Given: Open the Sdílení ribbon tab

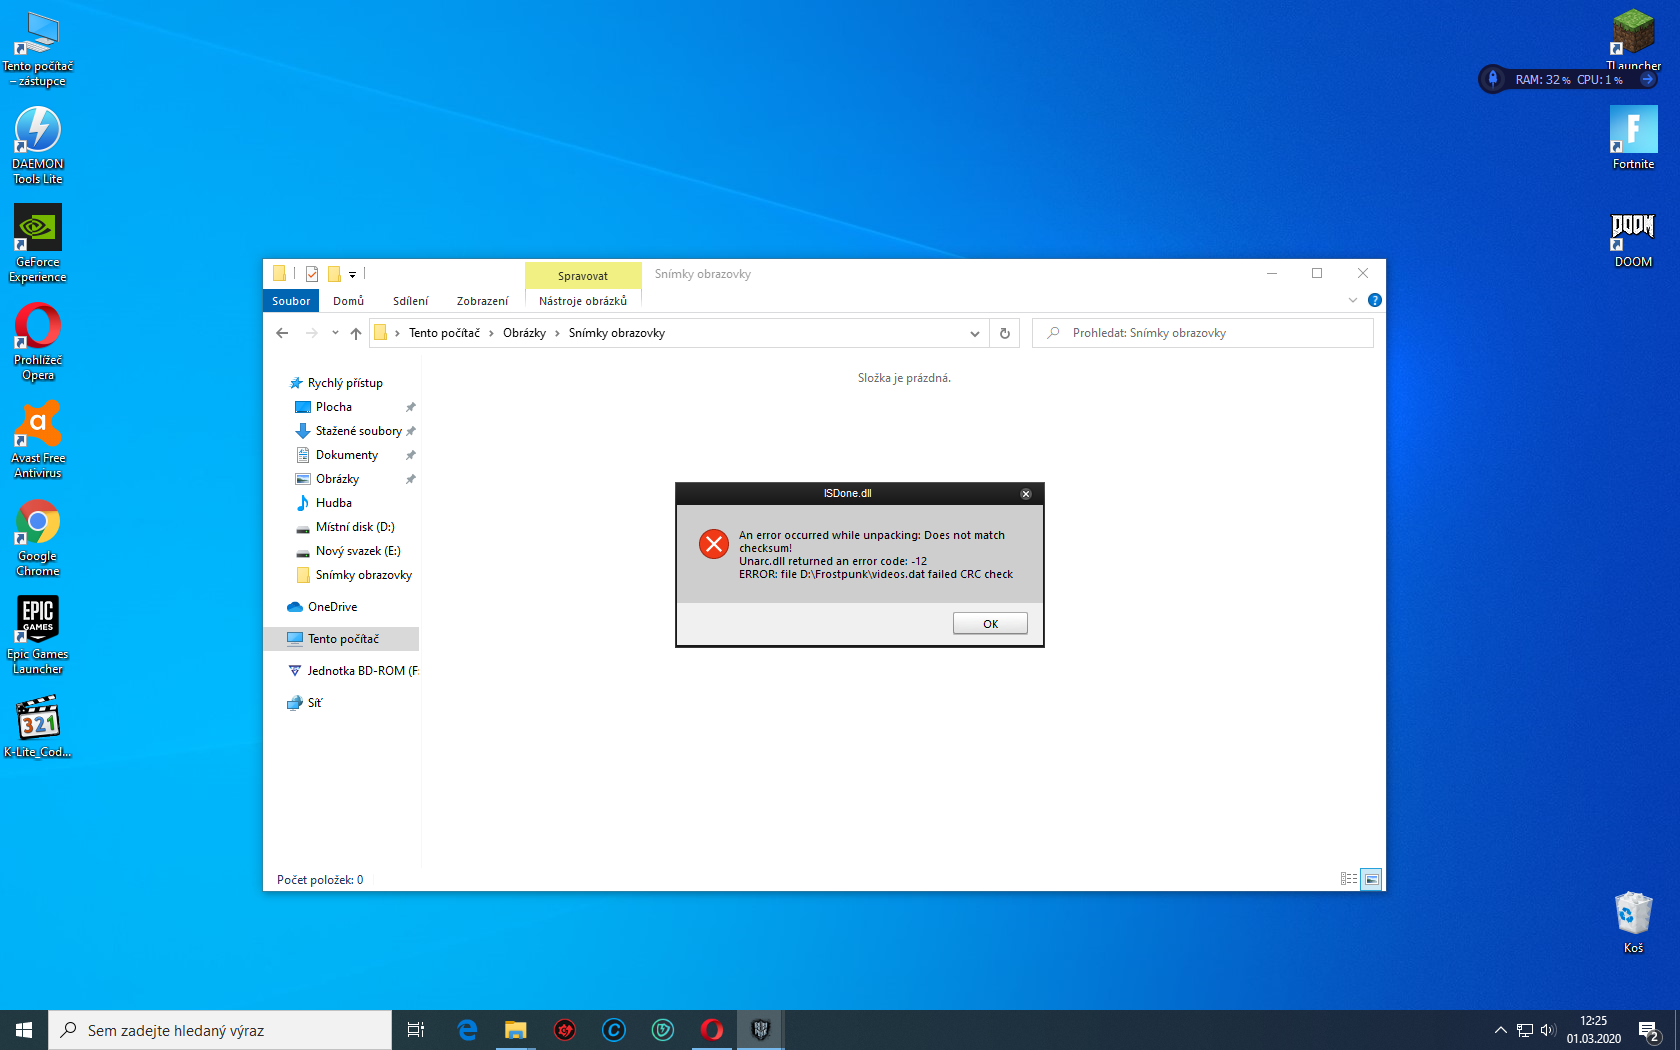Looking at the screenshot, I should tap(410, 301).
